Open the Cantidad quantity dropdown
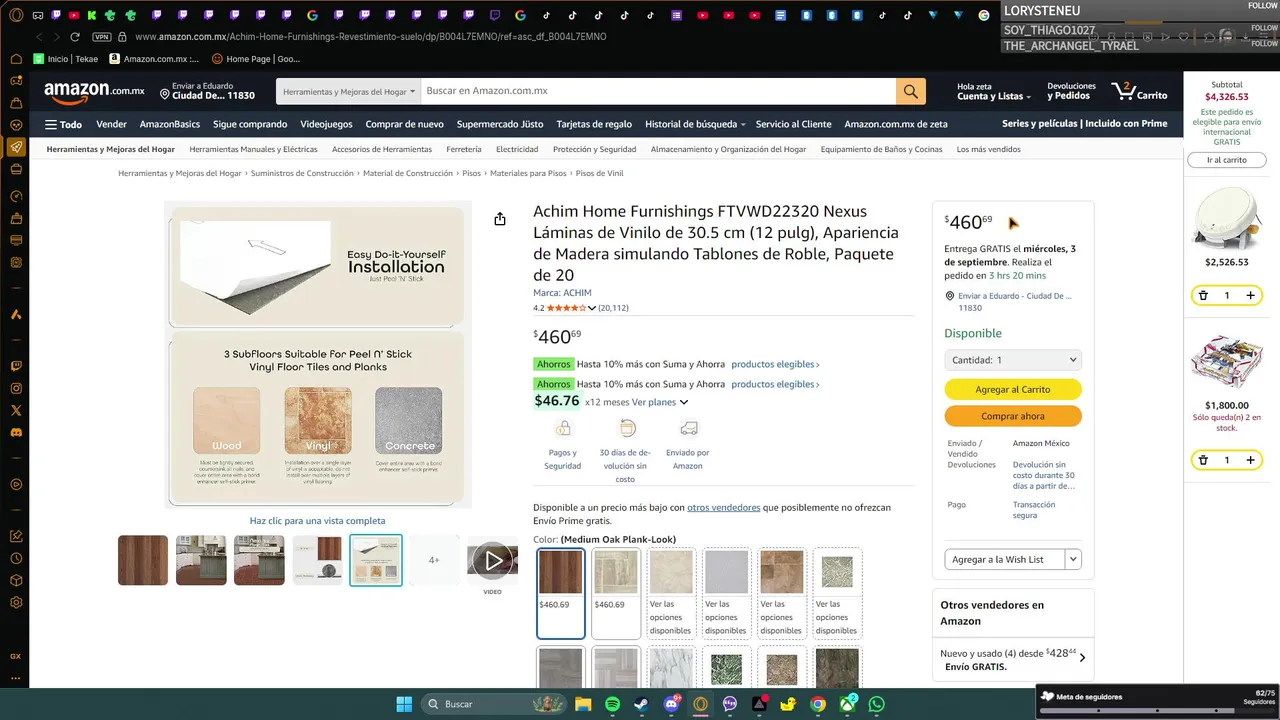The width and height of the screenshot is (1280, 720). [x=1013, y=360]
